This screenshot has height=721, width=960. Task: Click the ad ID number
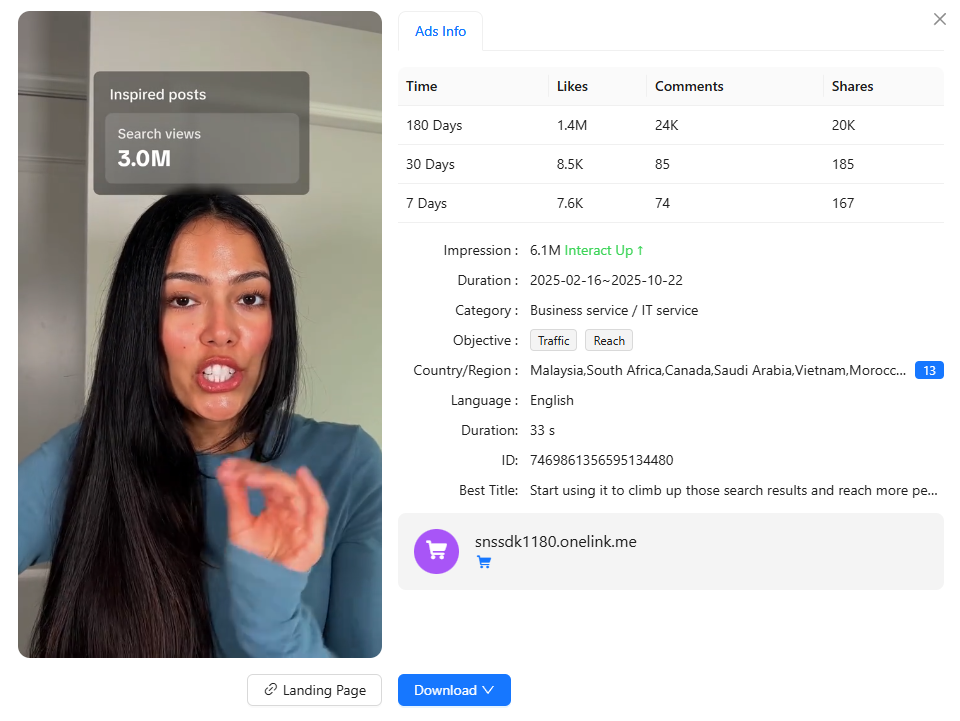point(601,460)
